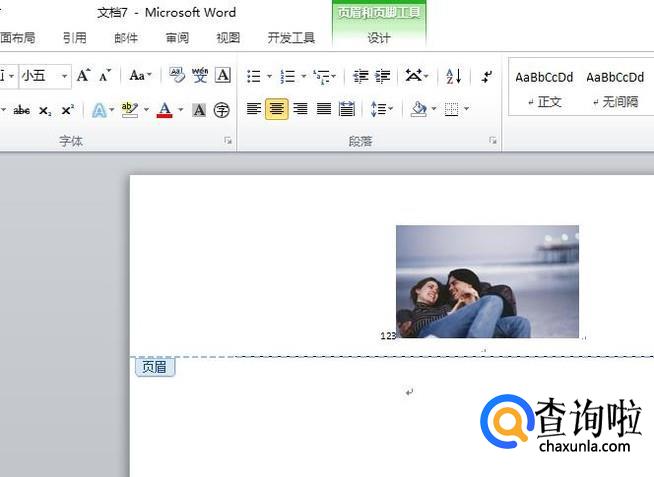Toggle superscript formatting

point(68,110)
